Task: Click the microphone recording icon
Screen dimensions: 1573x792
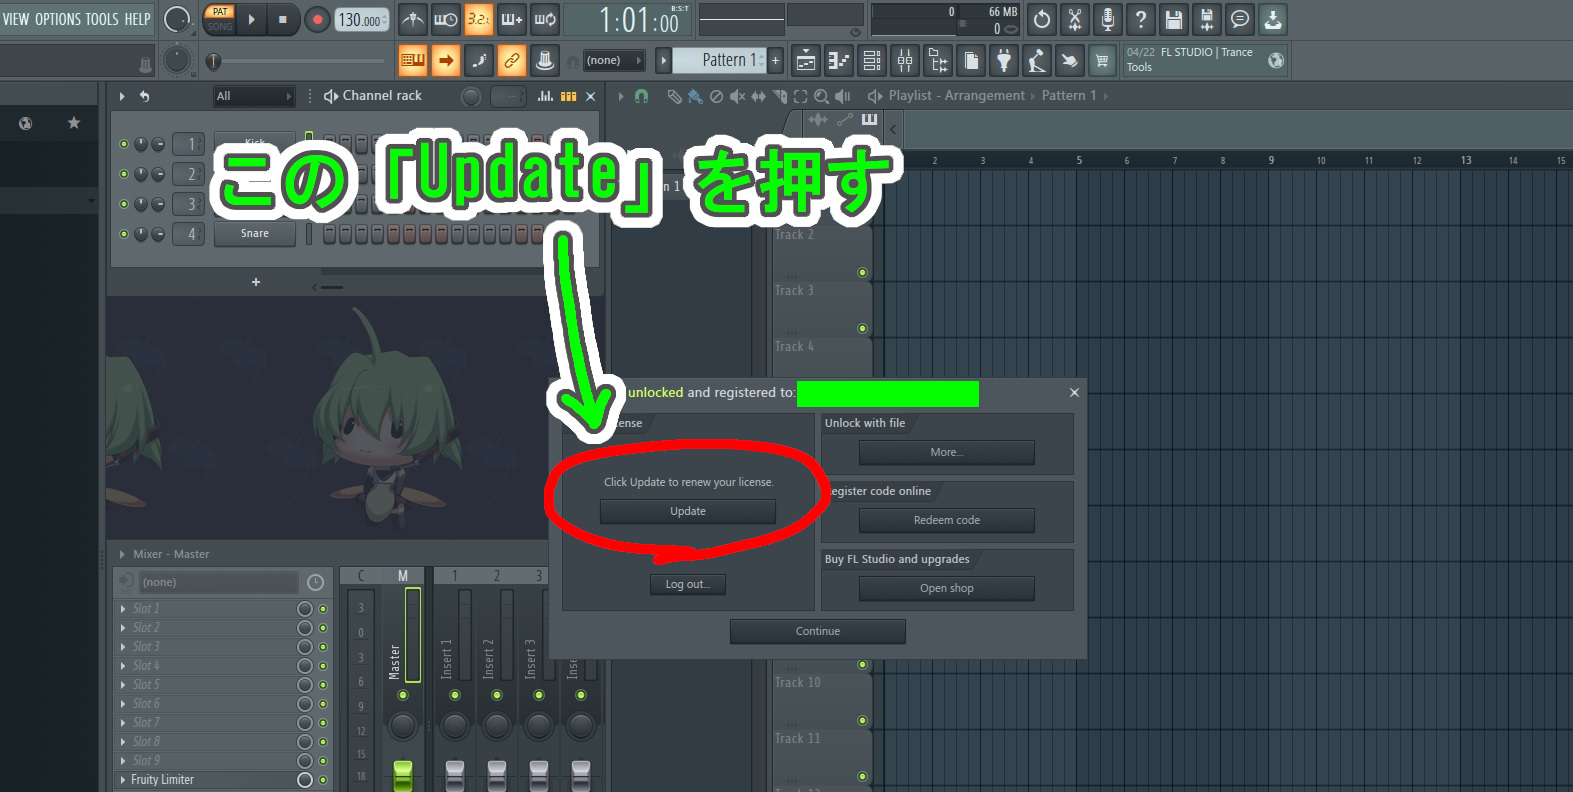Action: click(x=1108, y=19)
